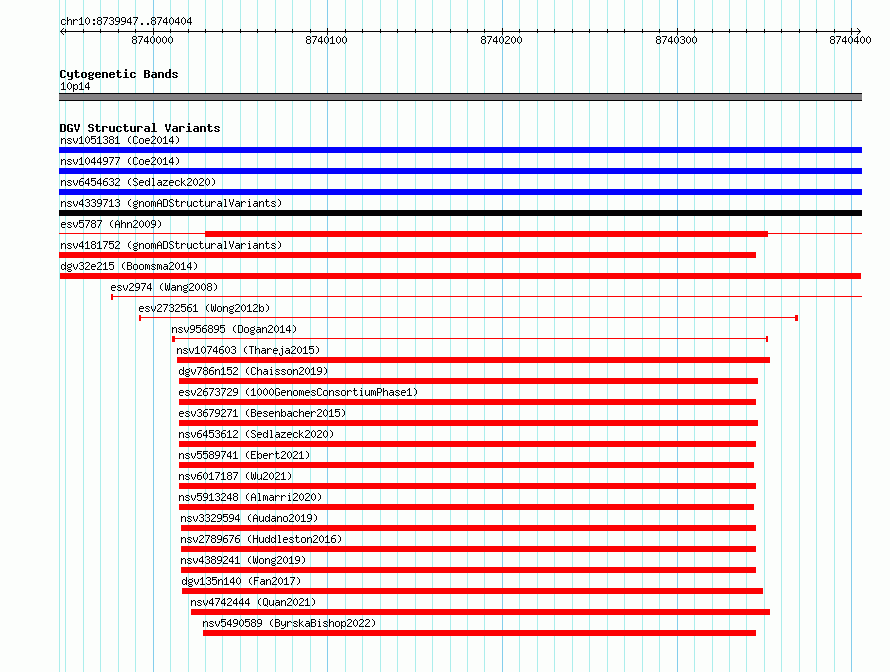Viewport: 890px width, 672px height.
Task: Open the dgv32e215 (Boomsma2014) variant label
Action: click(129, 266)
